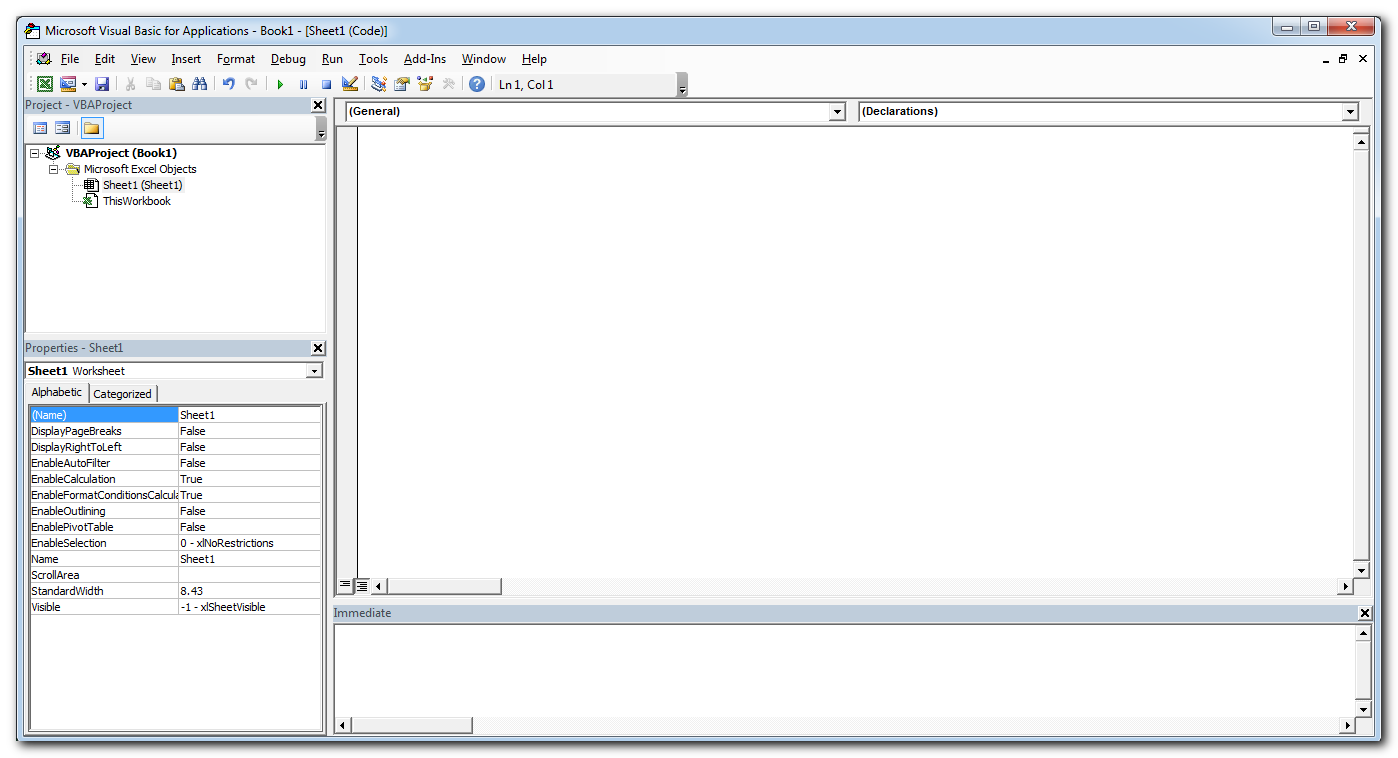Open the Project Explorer toolbar icon

point(379,85)
